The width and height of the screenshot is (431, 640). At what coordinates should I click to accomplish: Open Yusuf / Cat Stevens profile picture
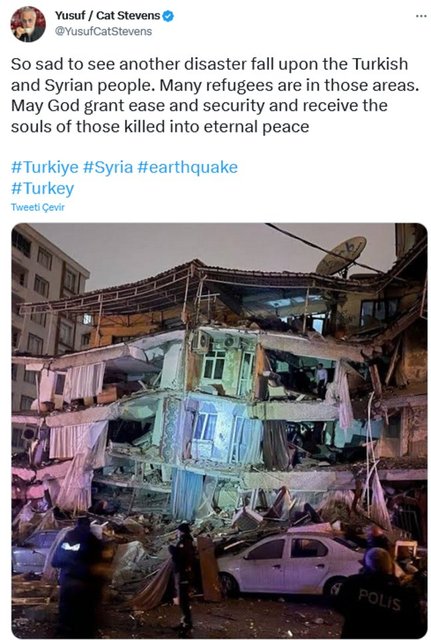pyautogui.click(x=28, y=24)
